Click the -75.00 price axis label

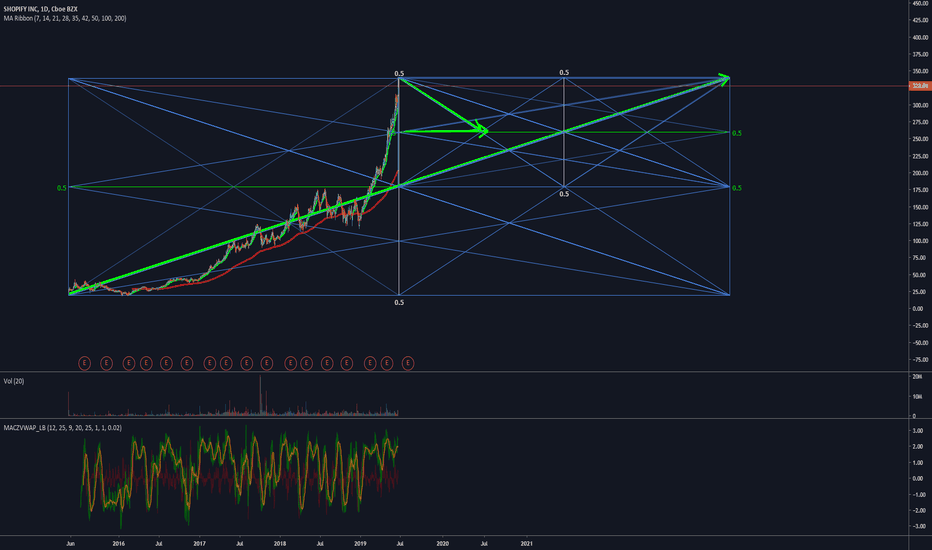(920, 360)
